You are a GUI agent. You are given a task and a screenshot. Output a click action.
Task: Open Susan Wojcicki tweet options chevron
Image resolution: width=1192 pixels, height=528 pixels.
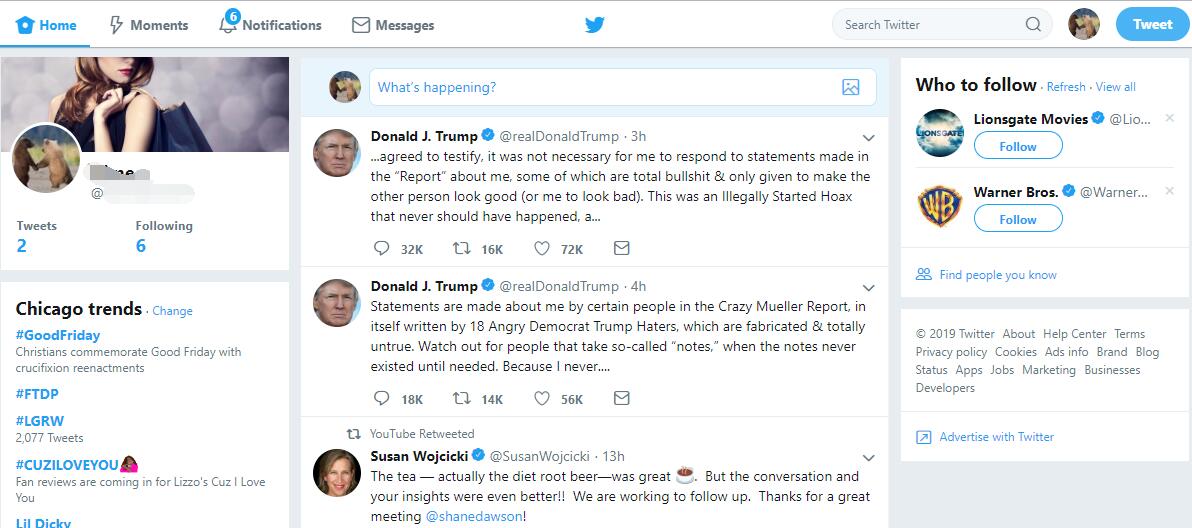(x=868, y=457)
